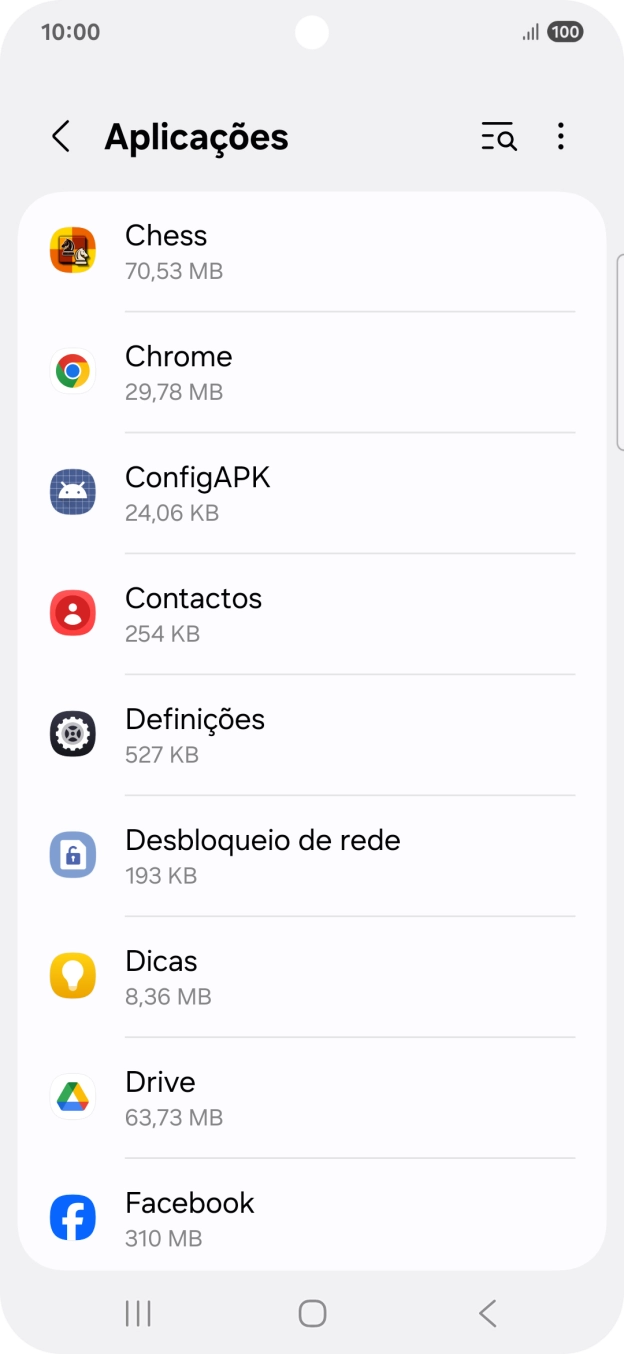624x1354 pixels.
Task: Open the Chess app icon
Action: 72,250
